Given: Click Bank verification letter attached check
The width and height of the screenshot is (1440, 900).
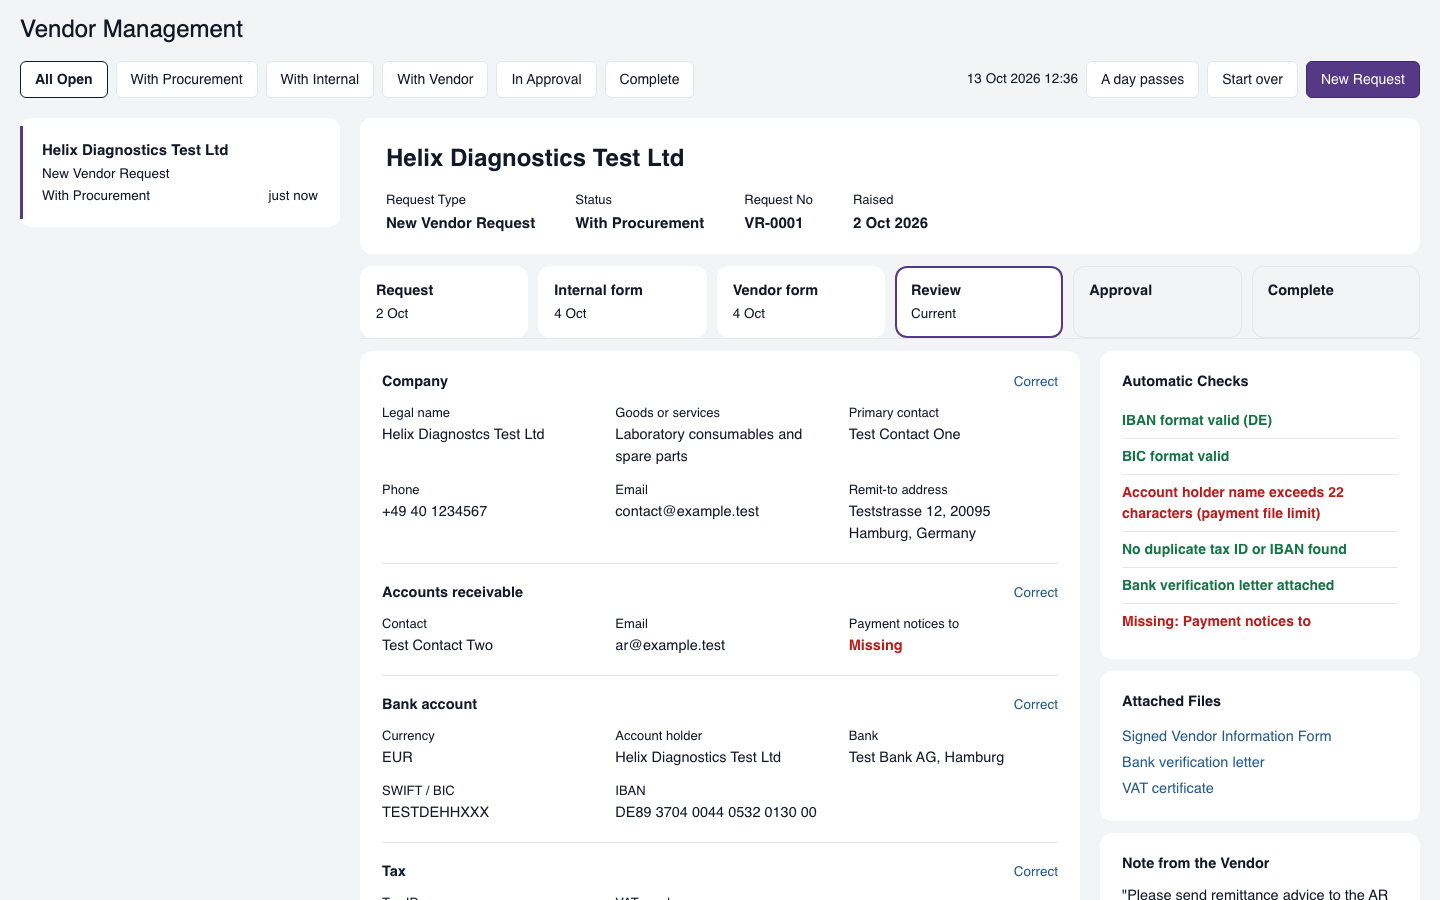Looking at the screenshot, I should 1228,585.
